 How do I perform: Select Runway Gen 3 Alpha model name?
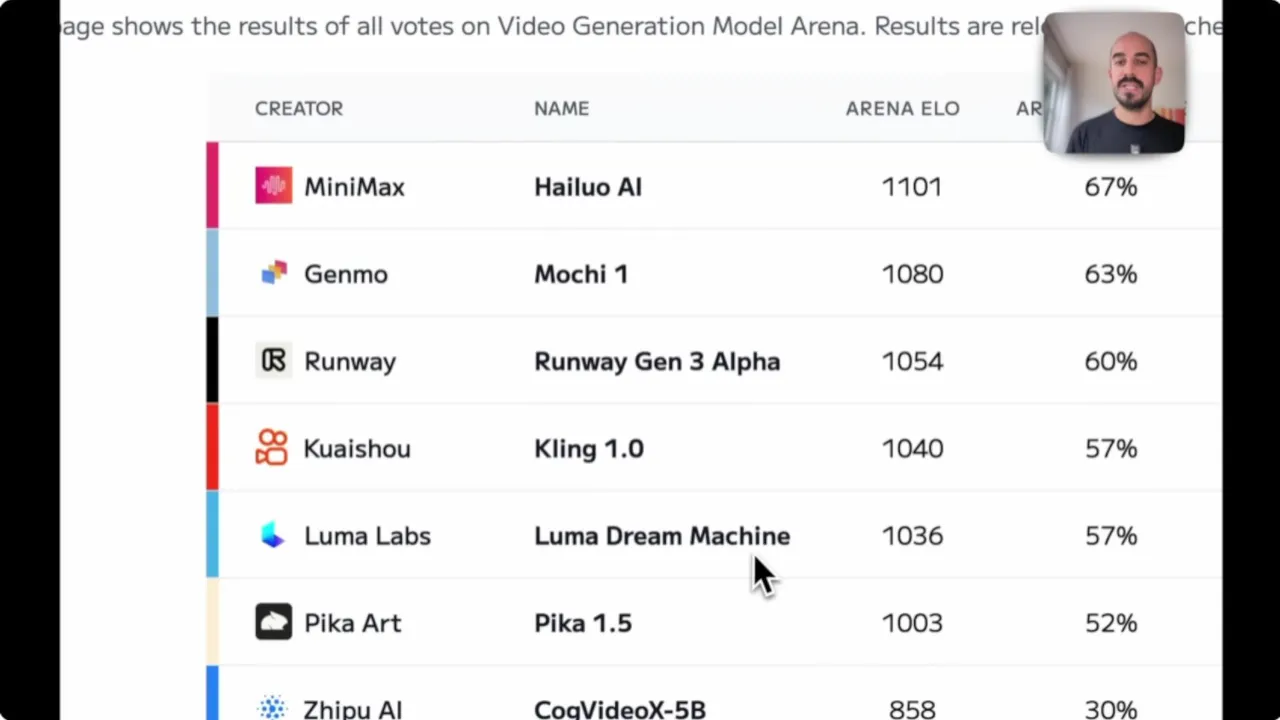[x=656, y=361]
